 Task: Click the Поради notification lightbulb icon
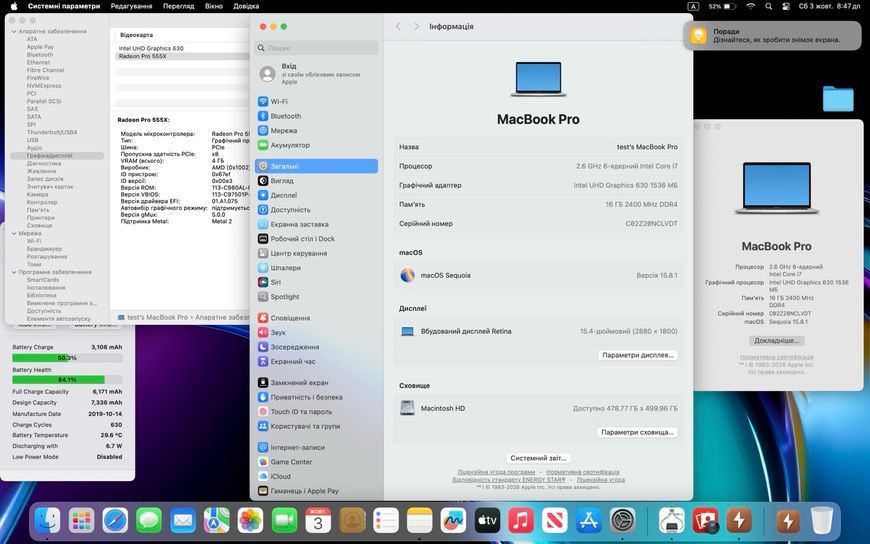click(698, 36)
